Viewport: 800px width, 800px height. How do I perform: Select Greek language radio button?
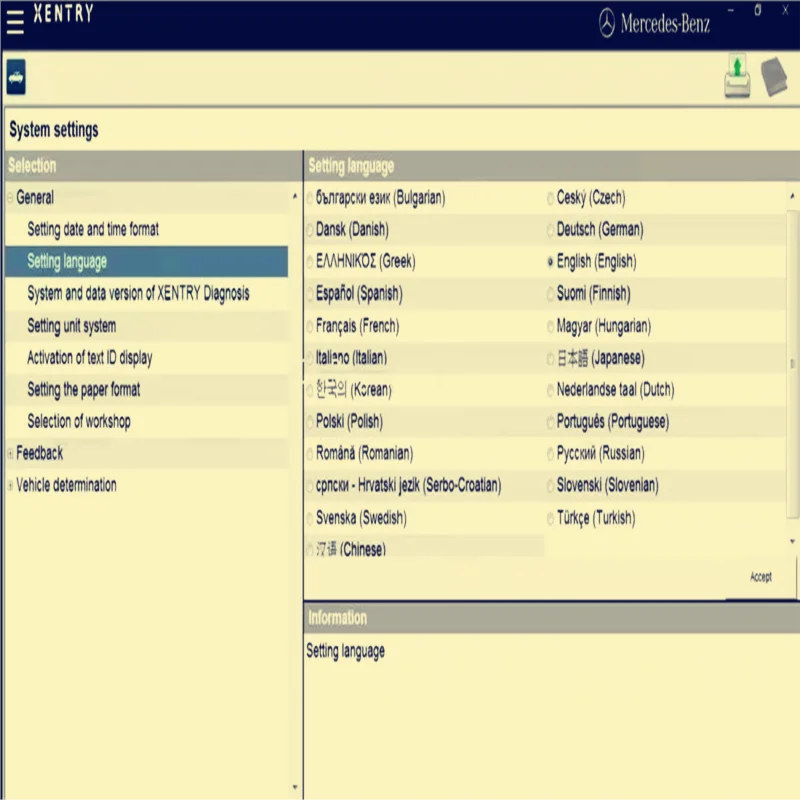[310, 262]
